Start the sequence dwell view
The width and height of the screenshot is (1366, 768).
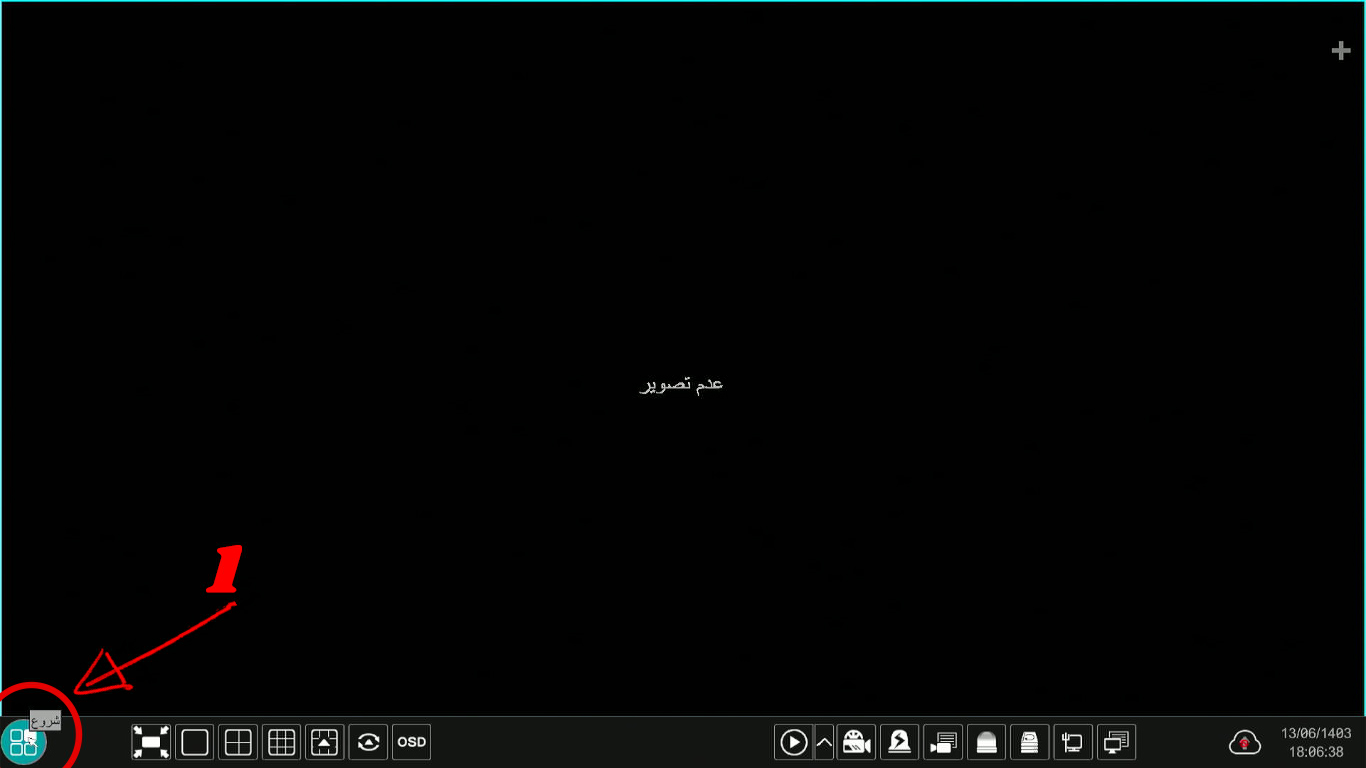click(368, 742)
